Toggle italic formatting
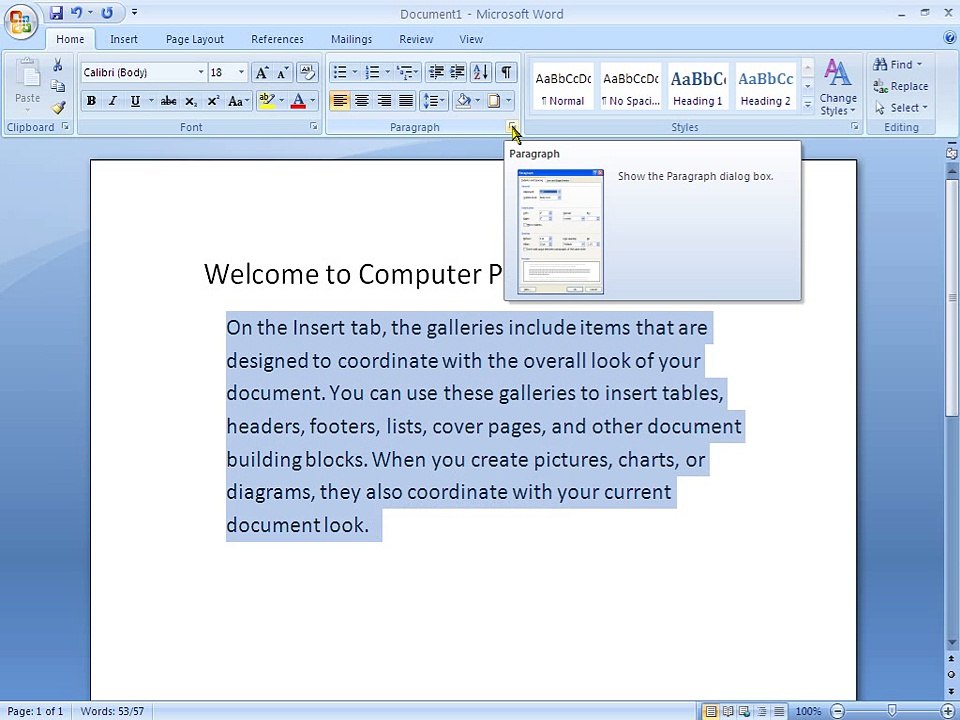This screenshot has width=960, height=720. [113, 101]
